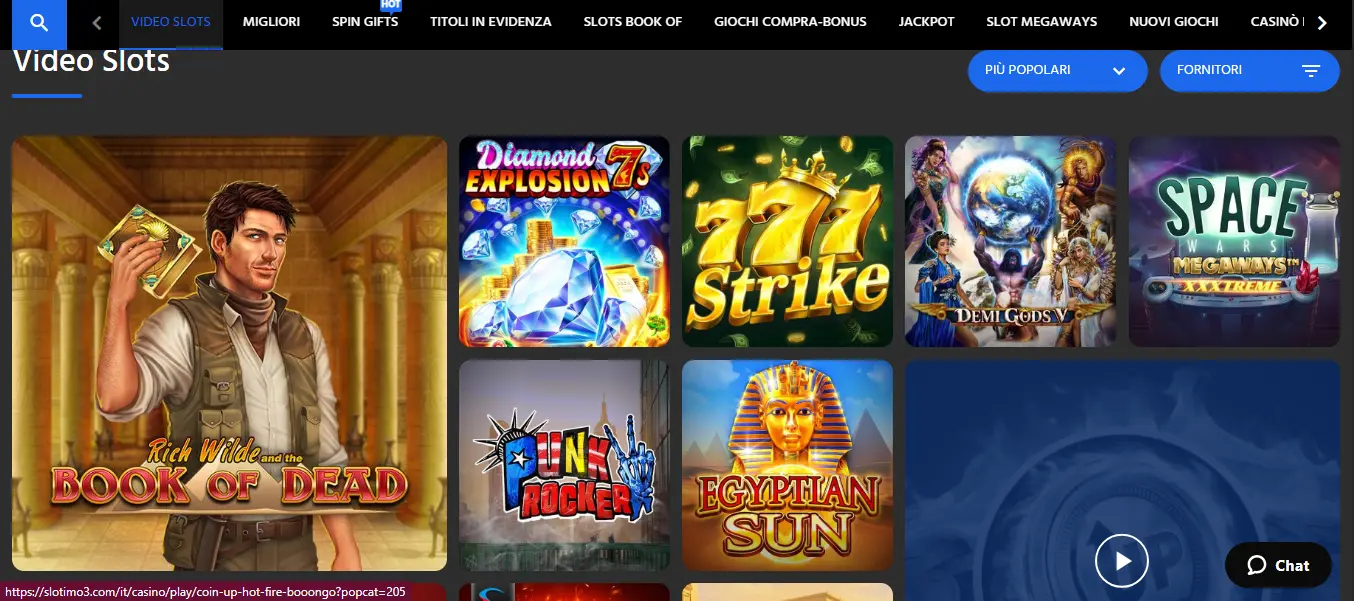This screenshot has width=1354, height=601.
Task: Open Slots Book Of category
Action: 633,22
